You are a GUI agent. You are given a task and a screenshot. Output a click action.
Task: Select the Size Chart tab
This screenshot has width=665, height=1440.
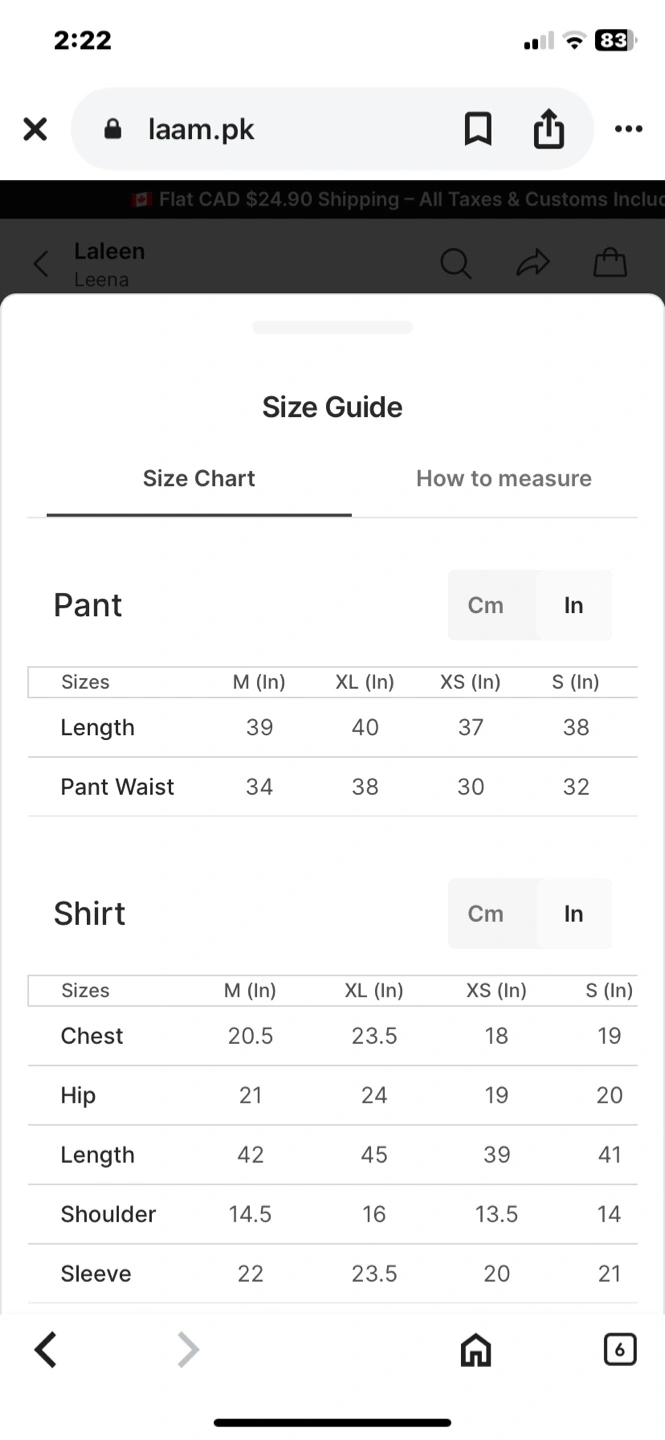coord(199,478)
